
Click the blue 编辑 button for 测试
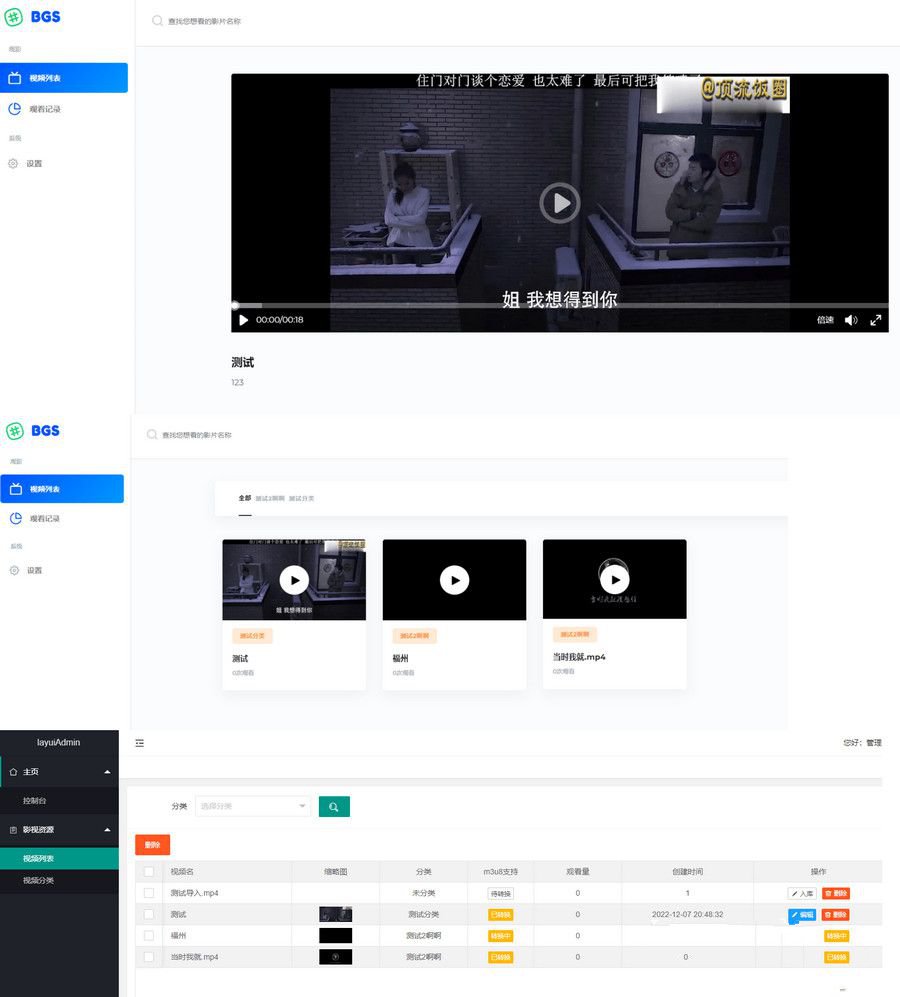tap(802, 915)
